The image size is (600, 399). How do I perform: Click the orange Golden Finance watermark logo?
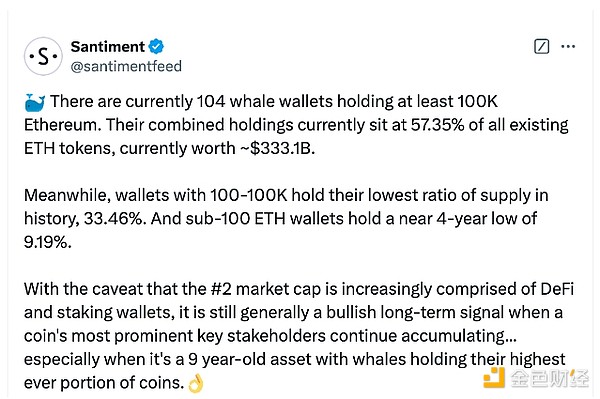(494, 377)
